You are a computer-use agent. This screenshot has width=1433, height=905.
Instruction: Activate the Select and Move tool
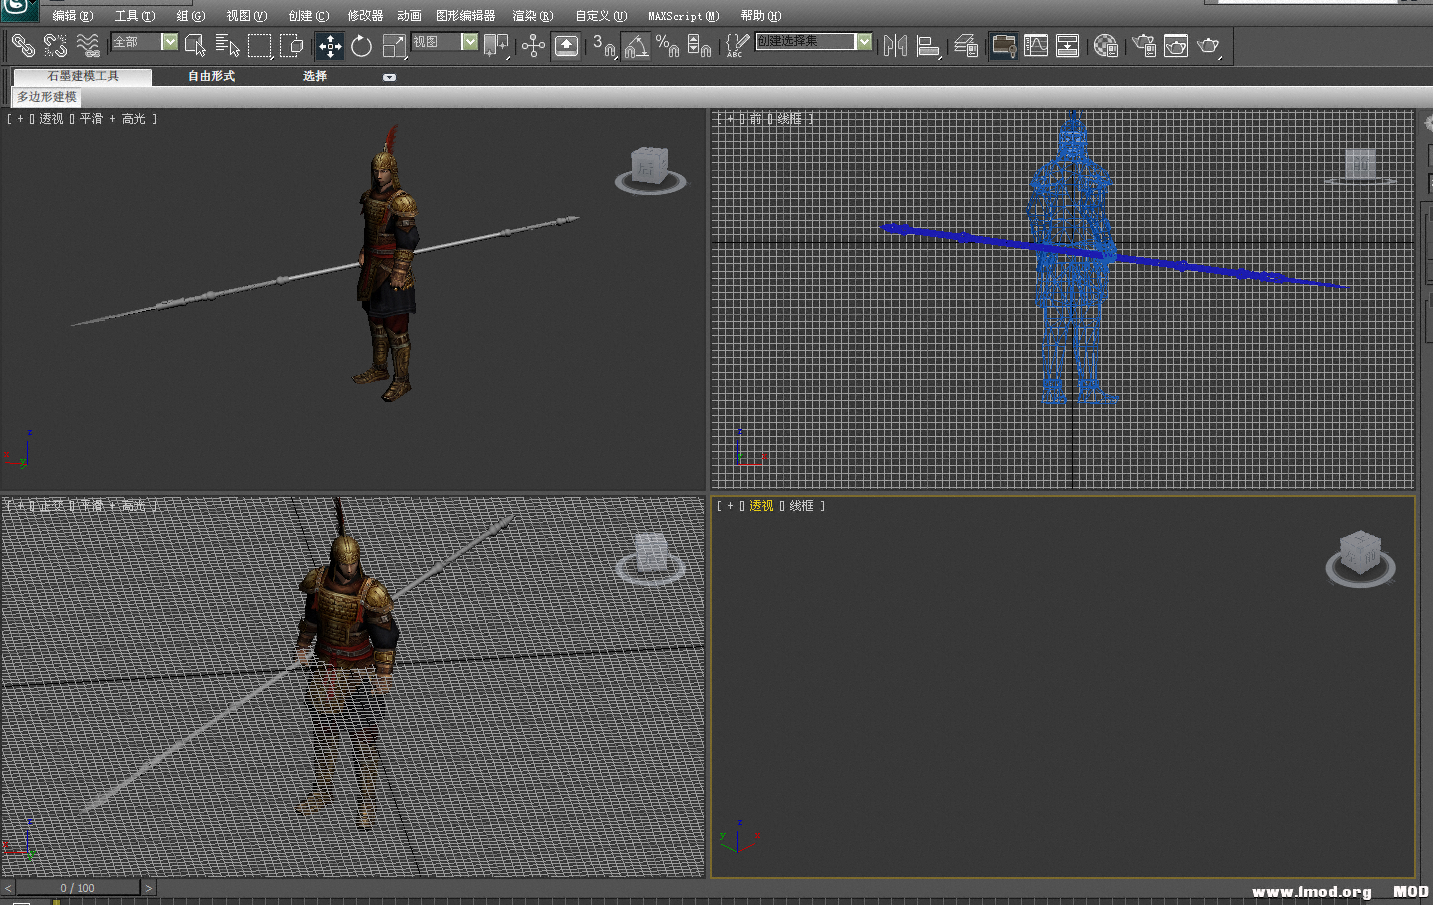pos(330,46)
